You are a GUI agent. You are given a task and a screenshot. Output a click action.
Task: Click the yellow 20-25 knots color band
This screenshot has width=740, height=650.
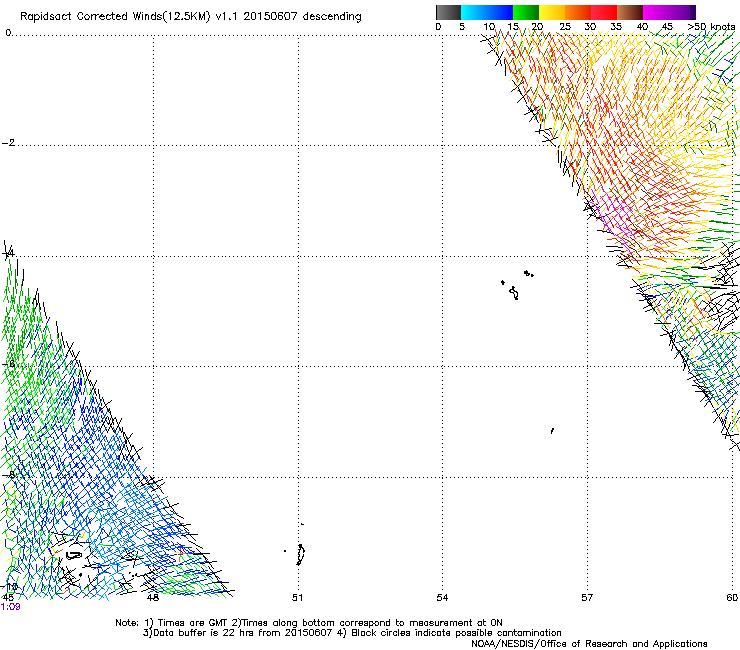tap(552, 12)
